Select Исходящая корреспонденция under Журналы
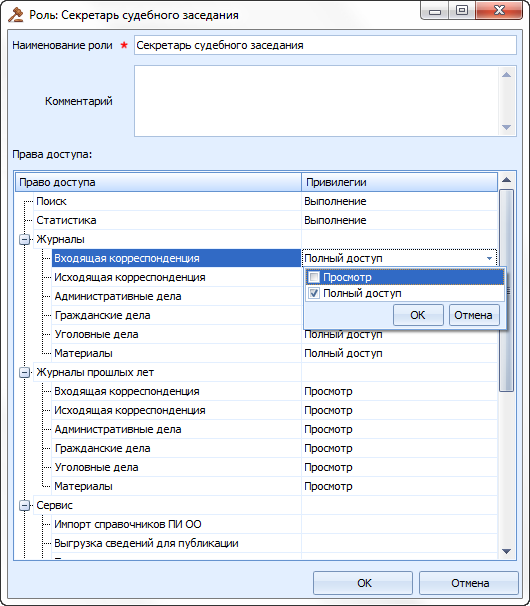The image size is (530, 606). [130, 277]
